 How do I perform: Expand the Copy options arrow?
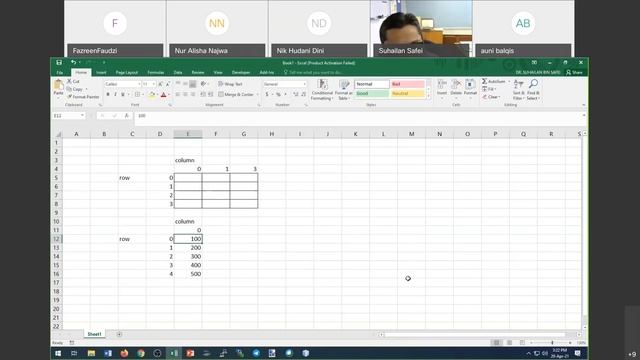pos(87,89)
